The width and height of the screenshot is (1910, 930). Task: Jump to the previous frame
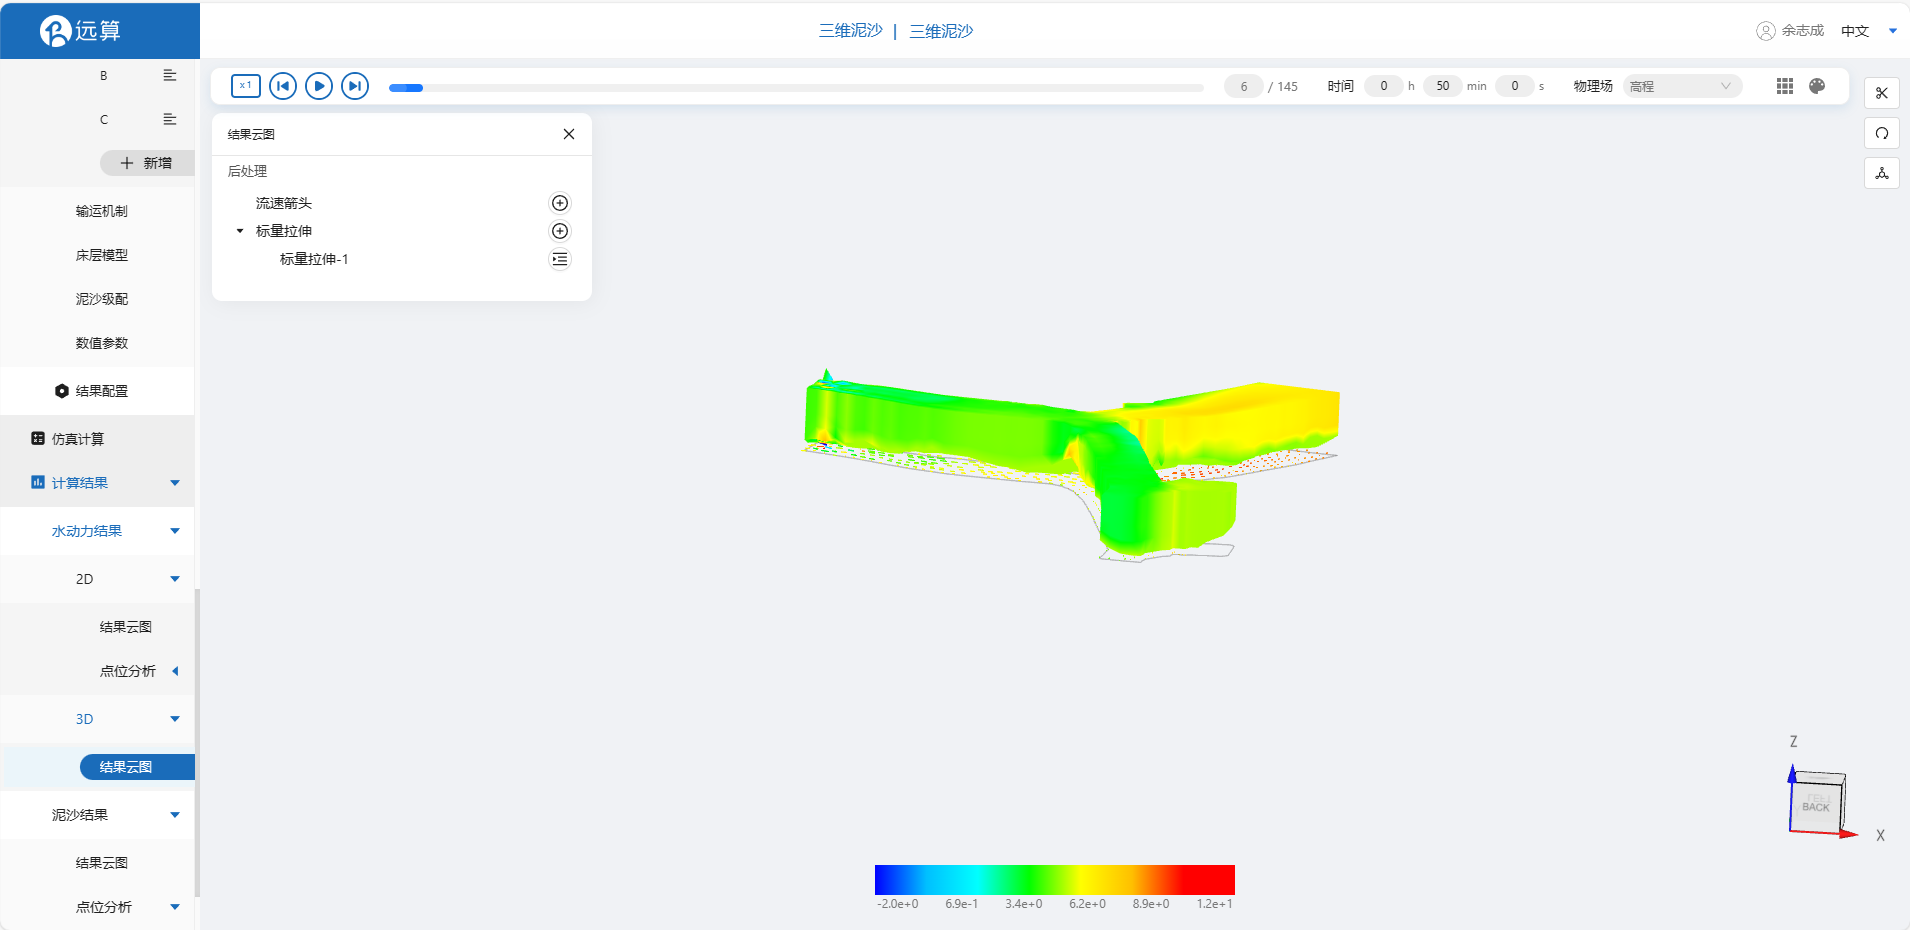point(283,86)
